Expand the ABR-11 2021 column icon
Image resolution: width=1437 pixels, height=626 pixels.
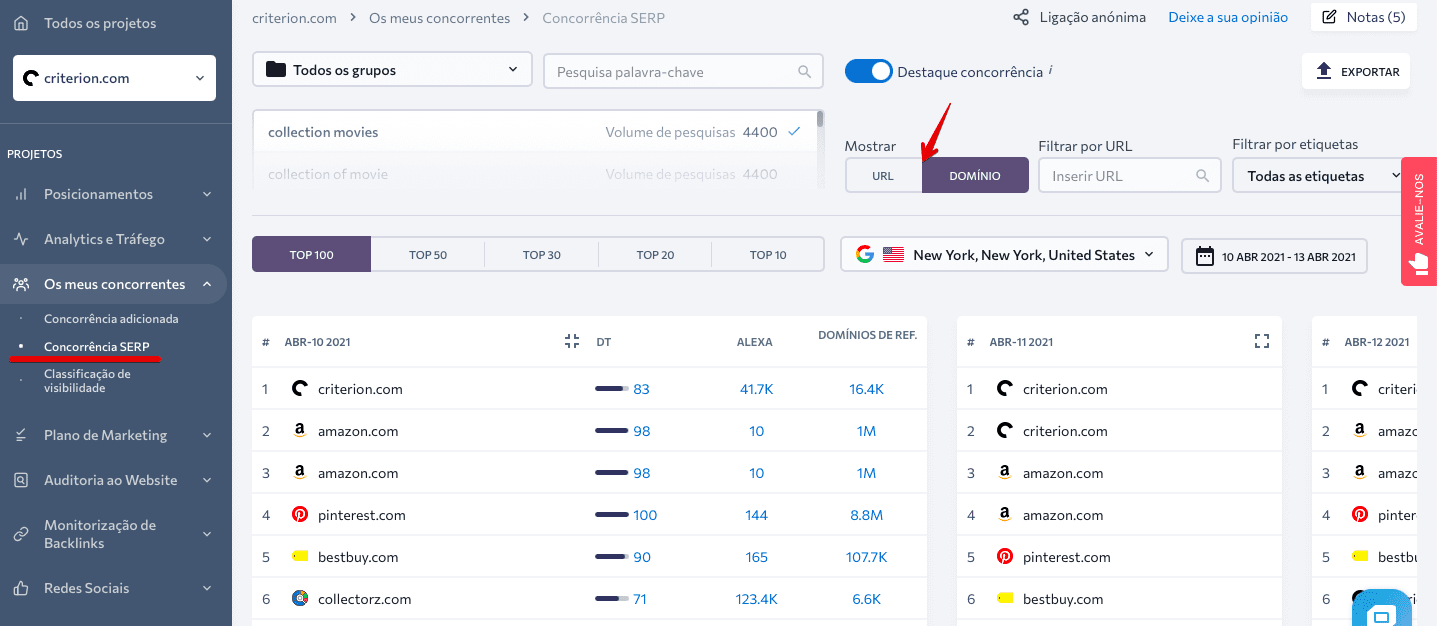(1261, 341)
